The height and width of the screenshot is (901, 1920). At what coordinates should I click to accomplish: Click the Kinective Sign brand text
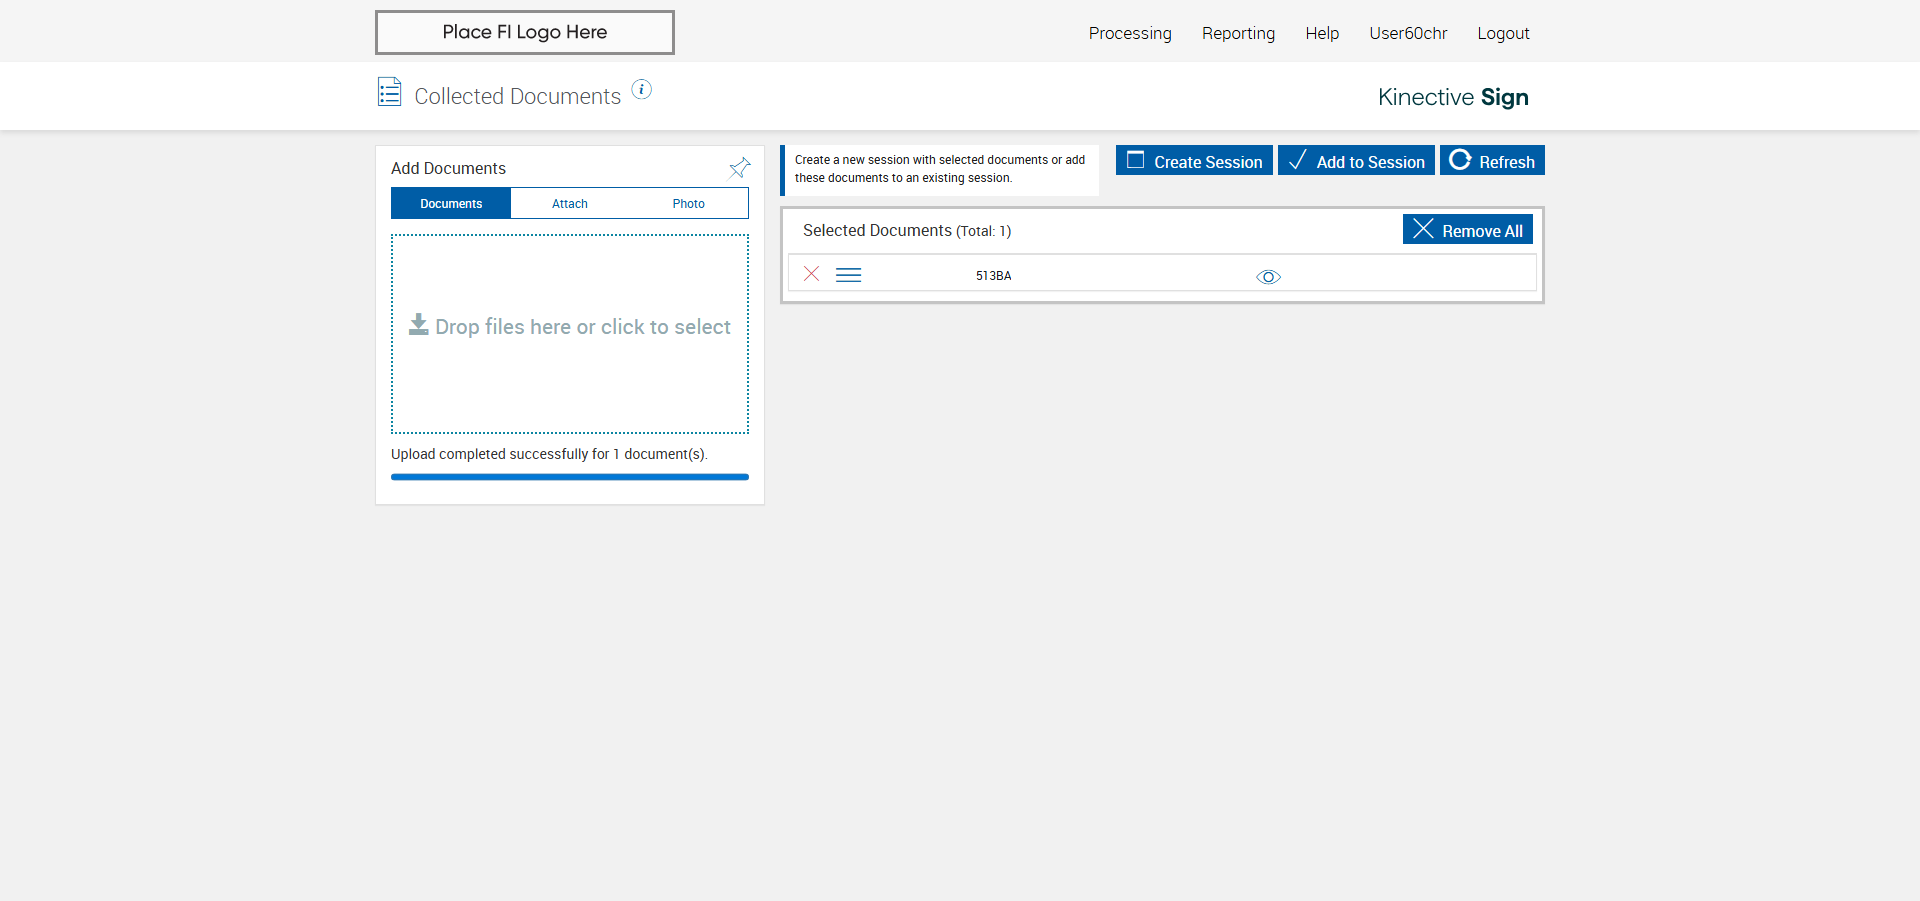[x=1453, y=97]
